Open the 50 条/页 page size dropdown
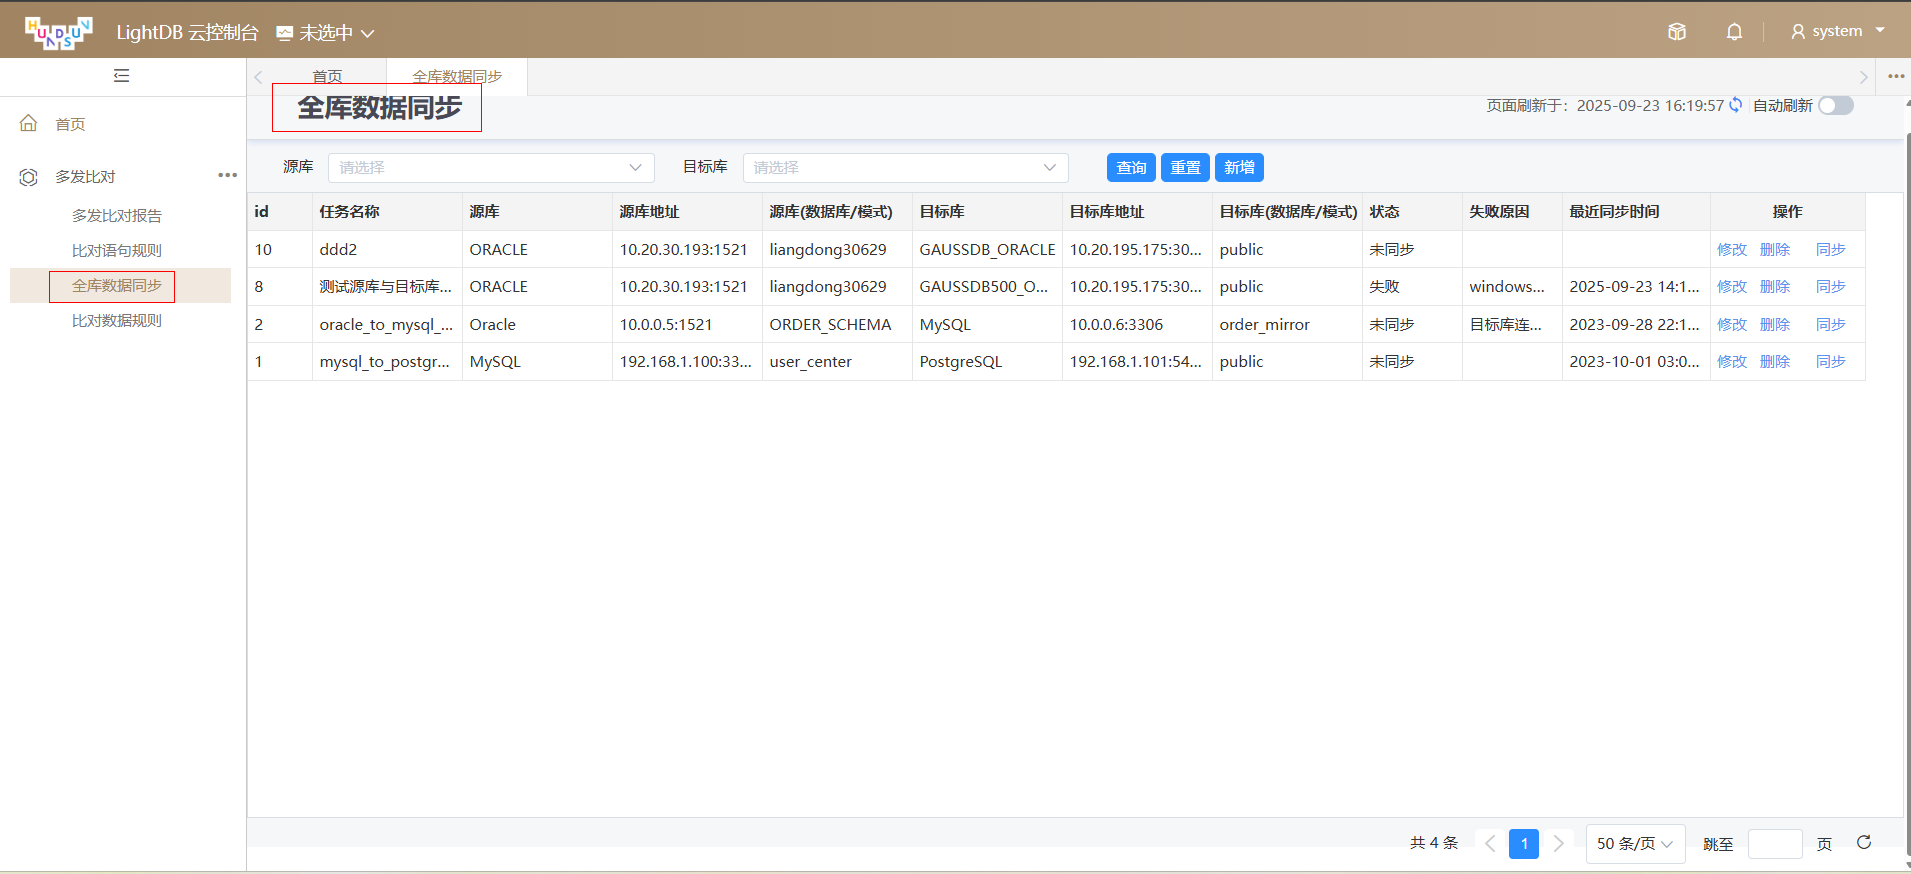This screenshot has height=874, width=1911. coord(1634,844)
